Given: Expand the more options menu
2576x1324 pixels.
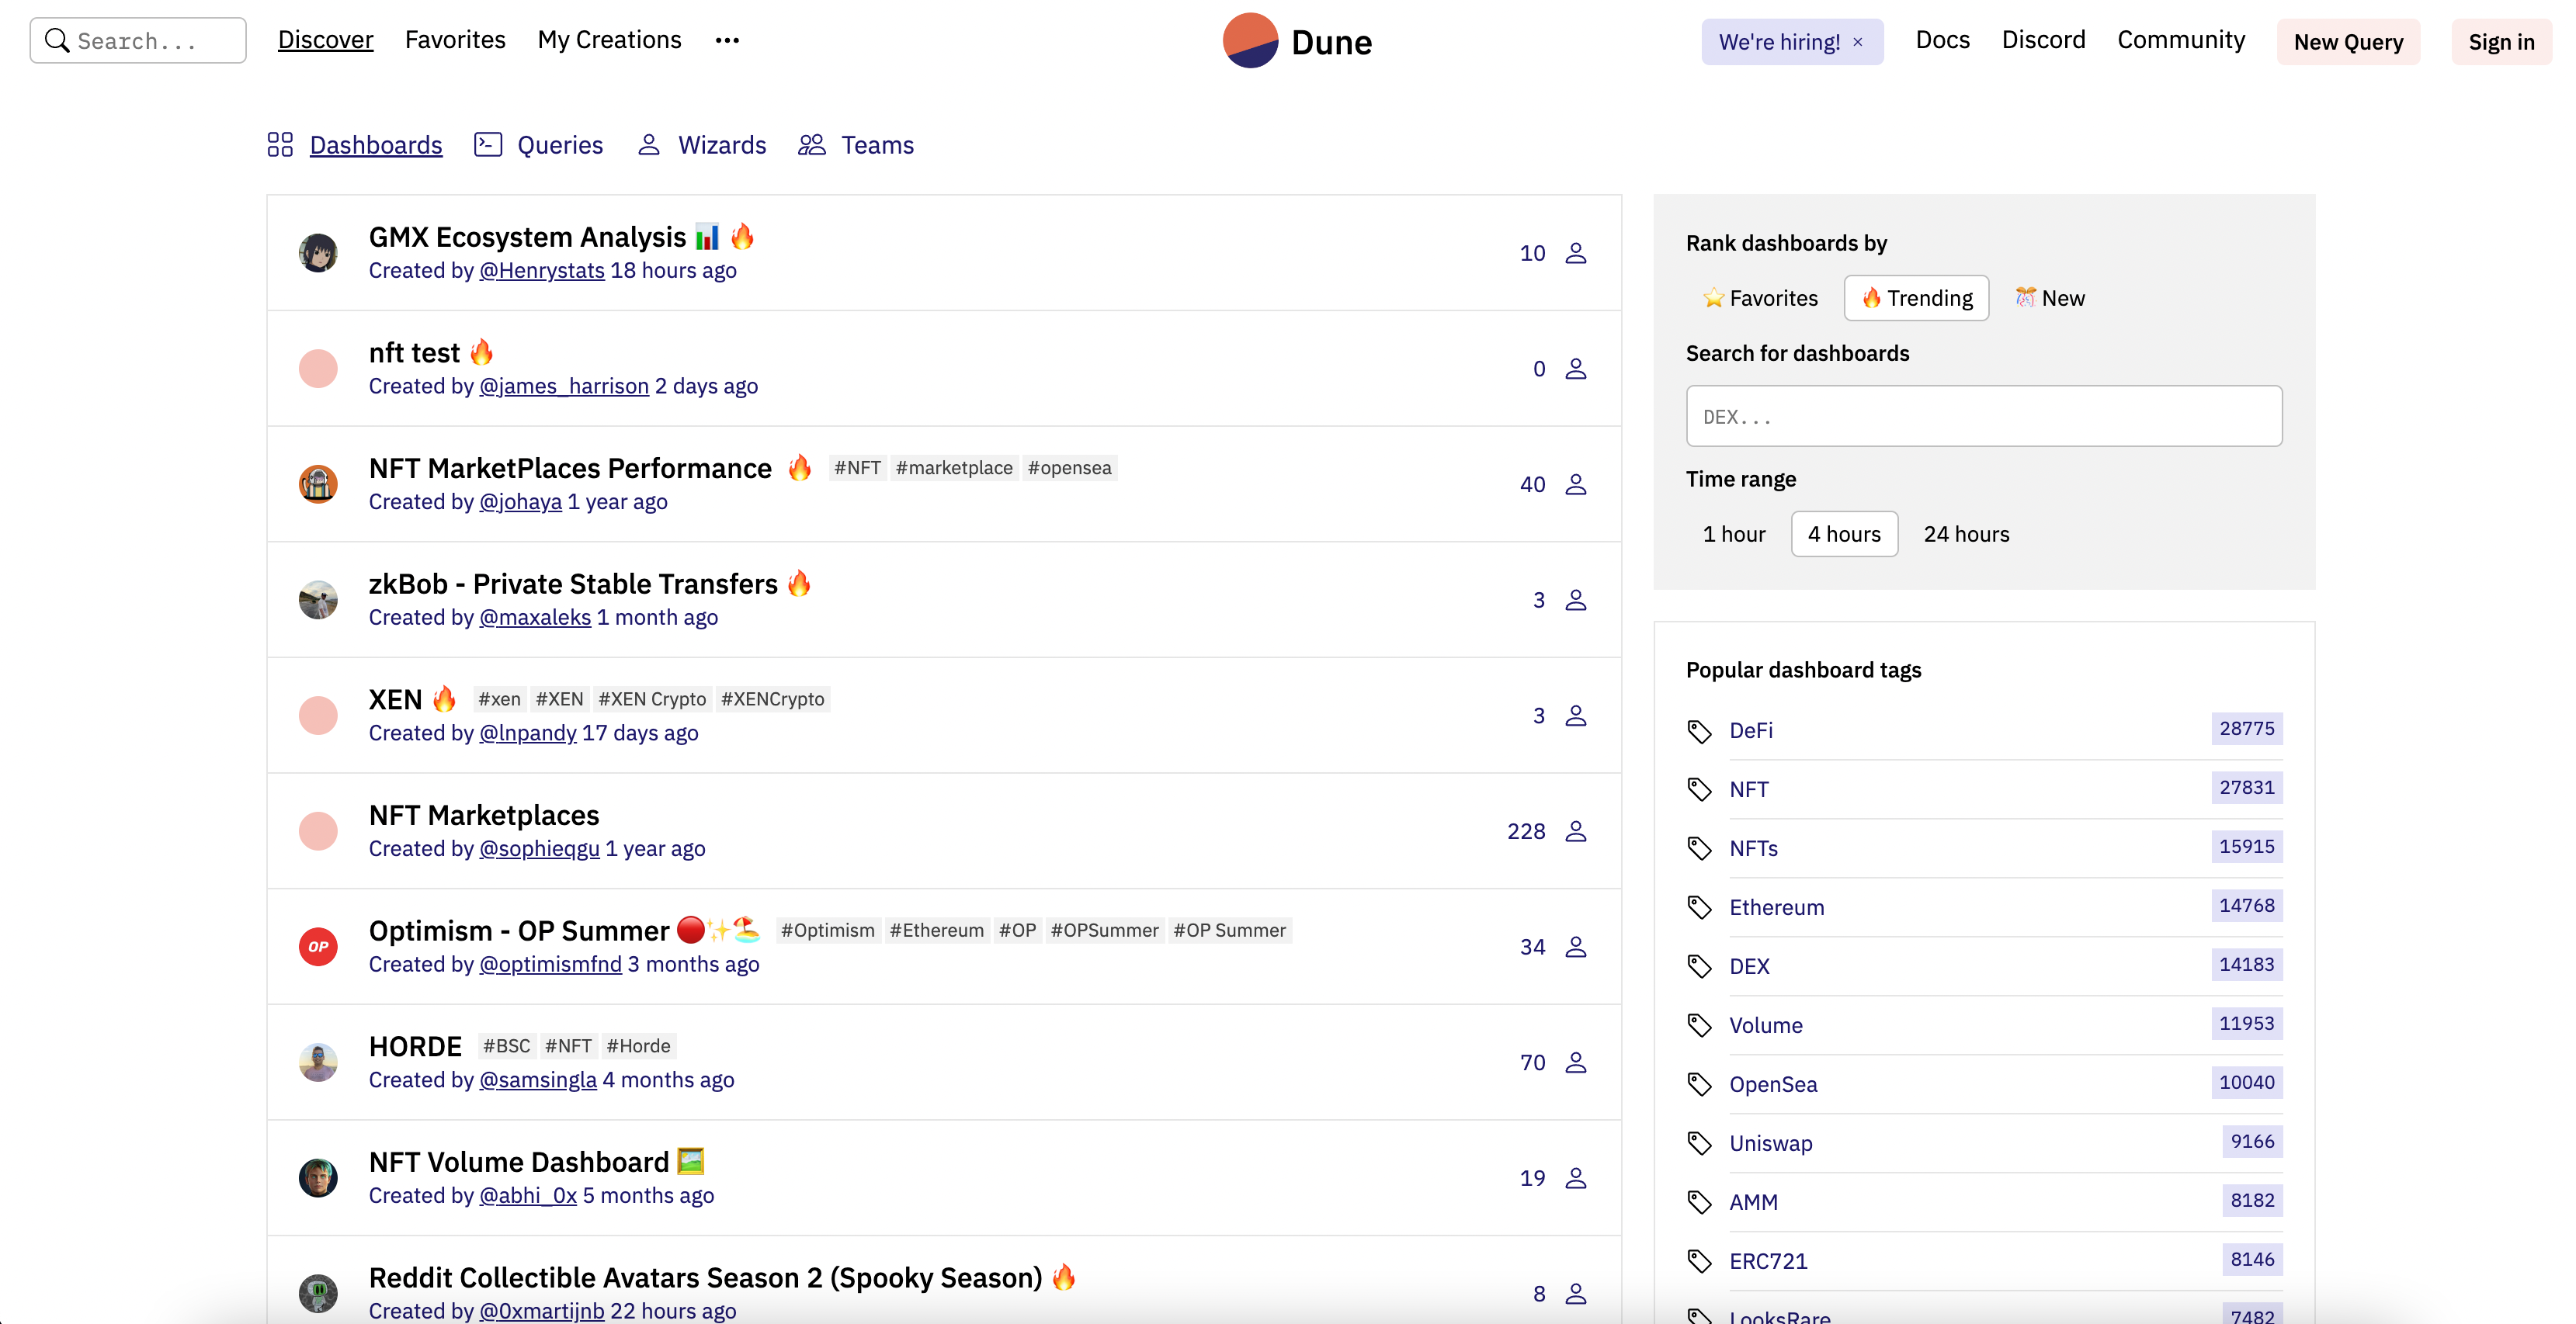Looking at the screenshot, I should 728,40.
